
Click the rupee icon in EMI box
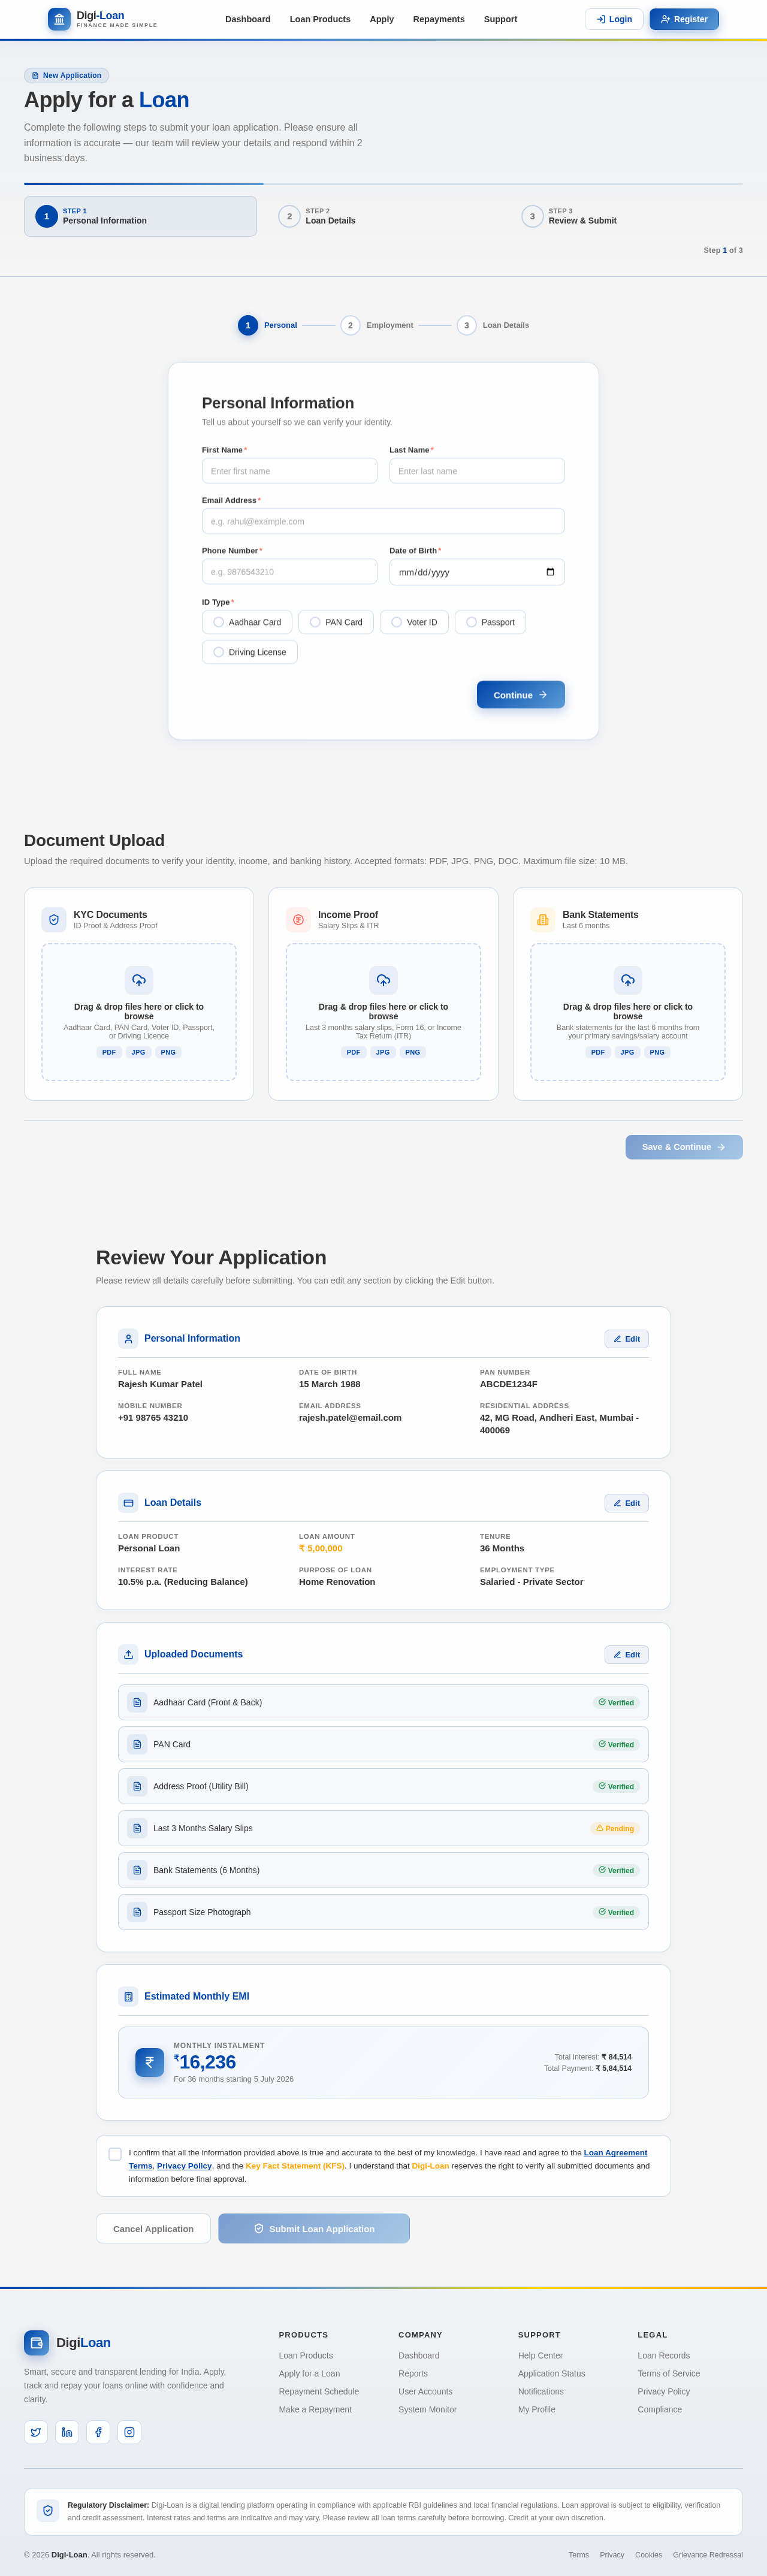tap(150, 2062)
